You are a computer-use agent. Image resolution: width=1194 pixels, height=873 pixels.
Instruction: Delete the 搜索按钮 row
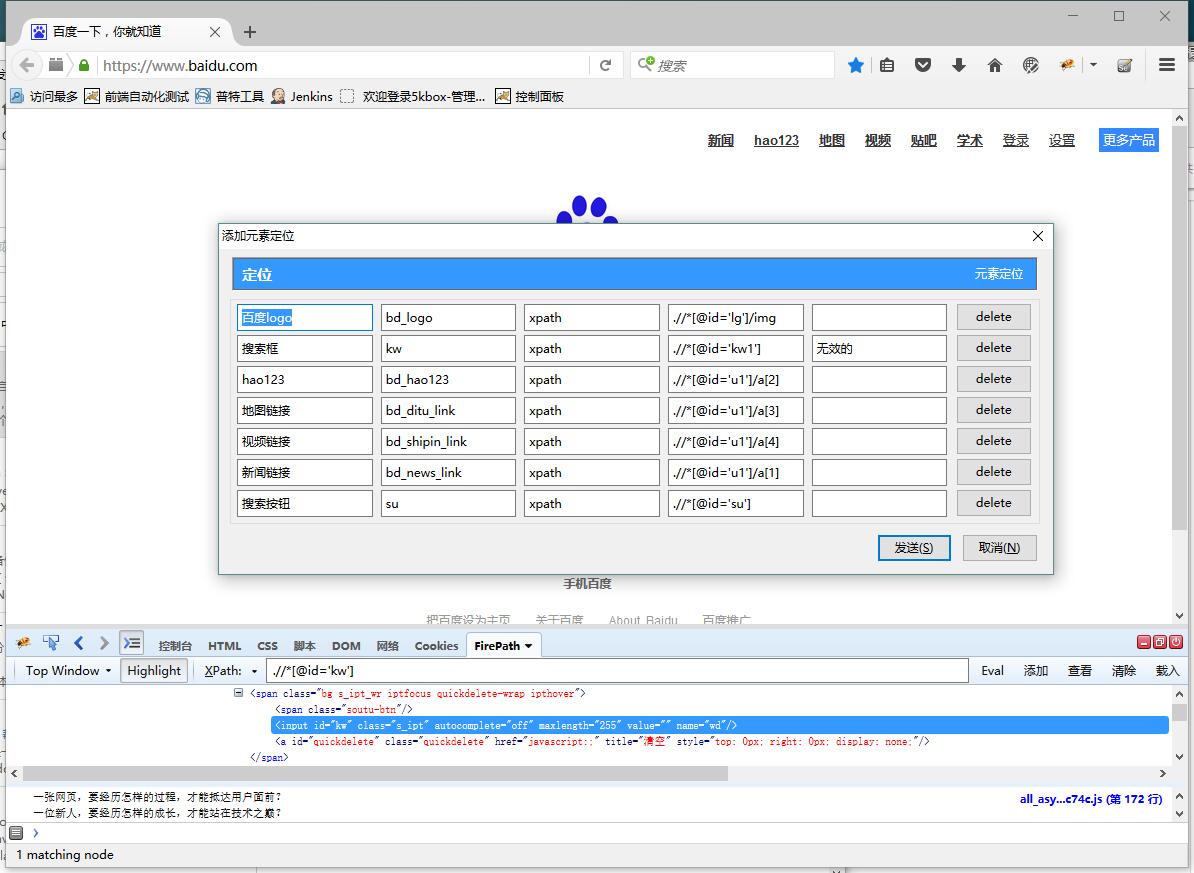994,503
